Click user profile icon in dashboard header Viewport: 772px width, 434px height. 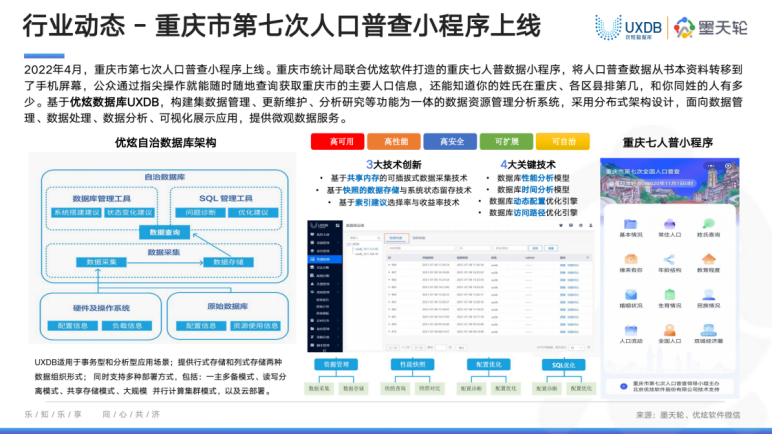(590, 225)
